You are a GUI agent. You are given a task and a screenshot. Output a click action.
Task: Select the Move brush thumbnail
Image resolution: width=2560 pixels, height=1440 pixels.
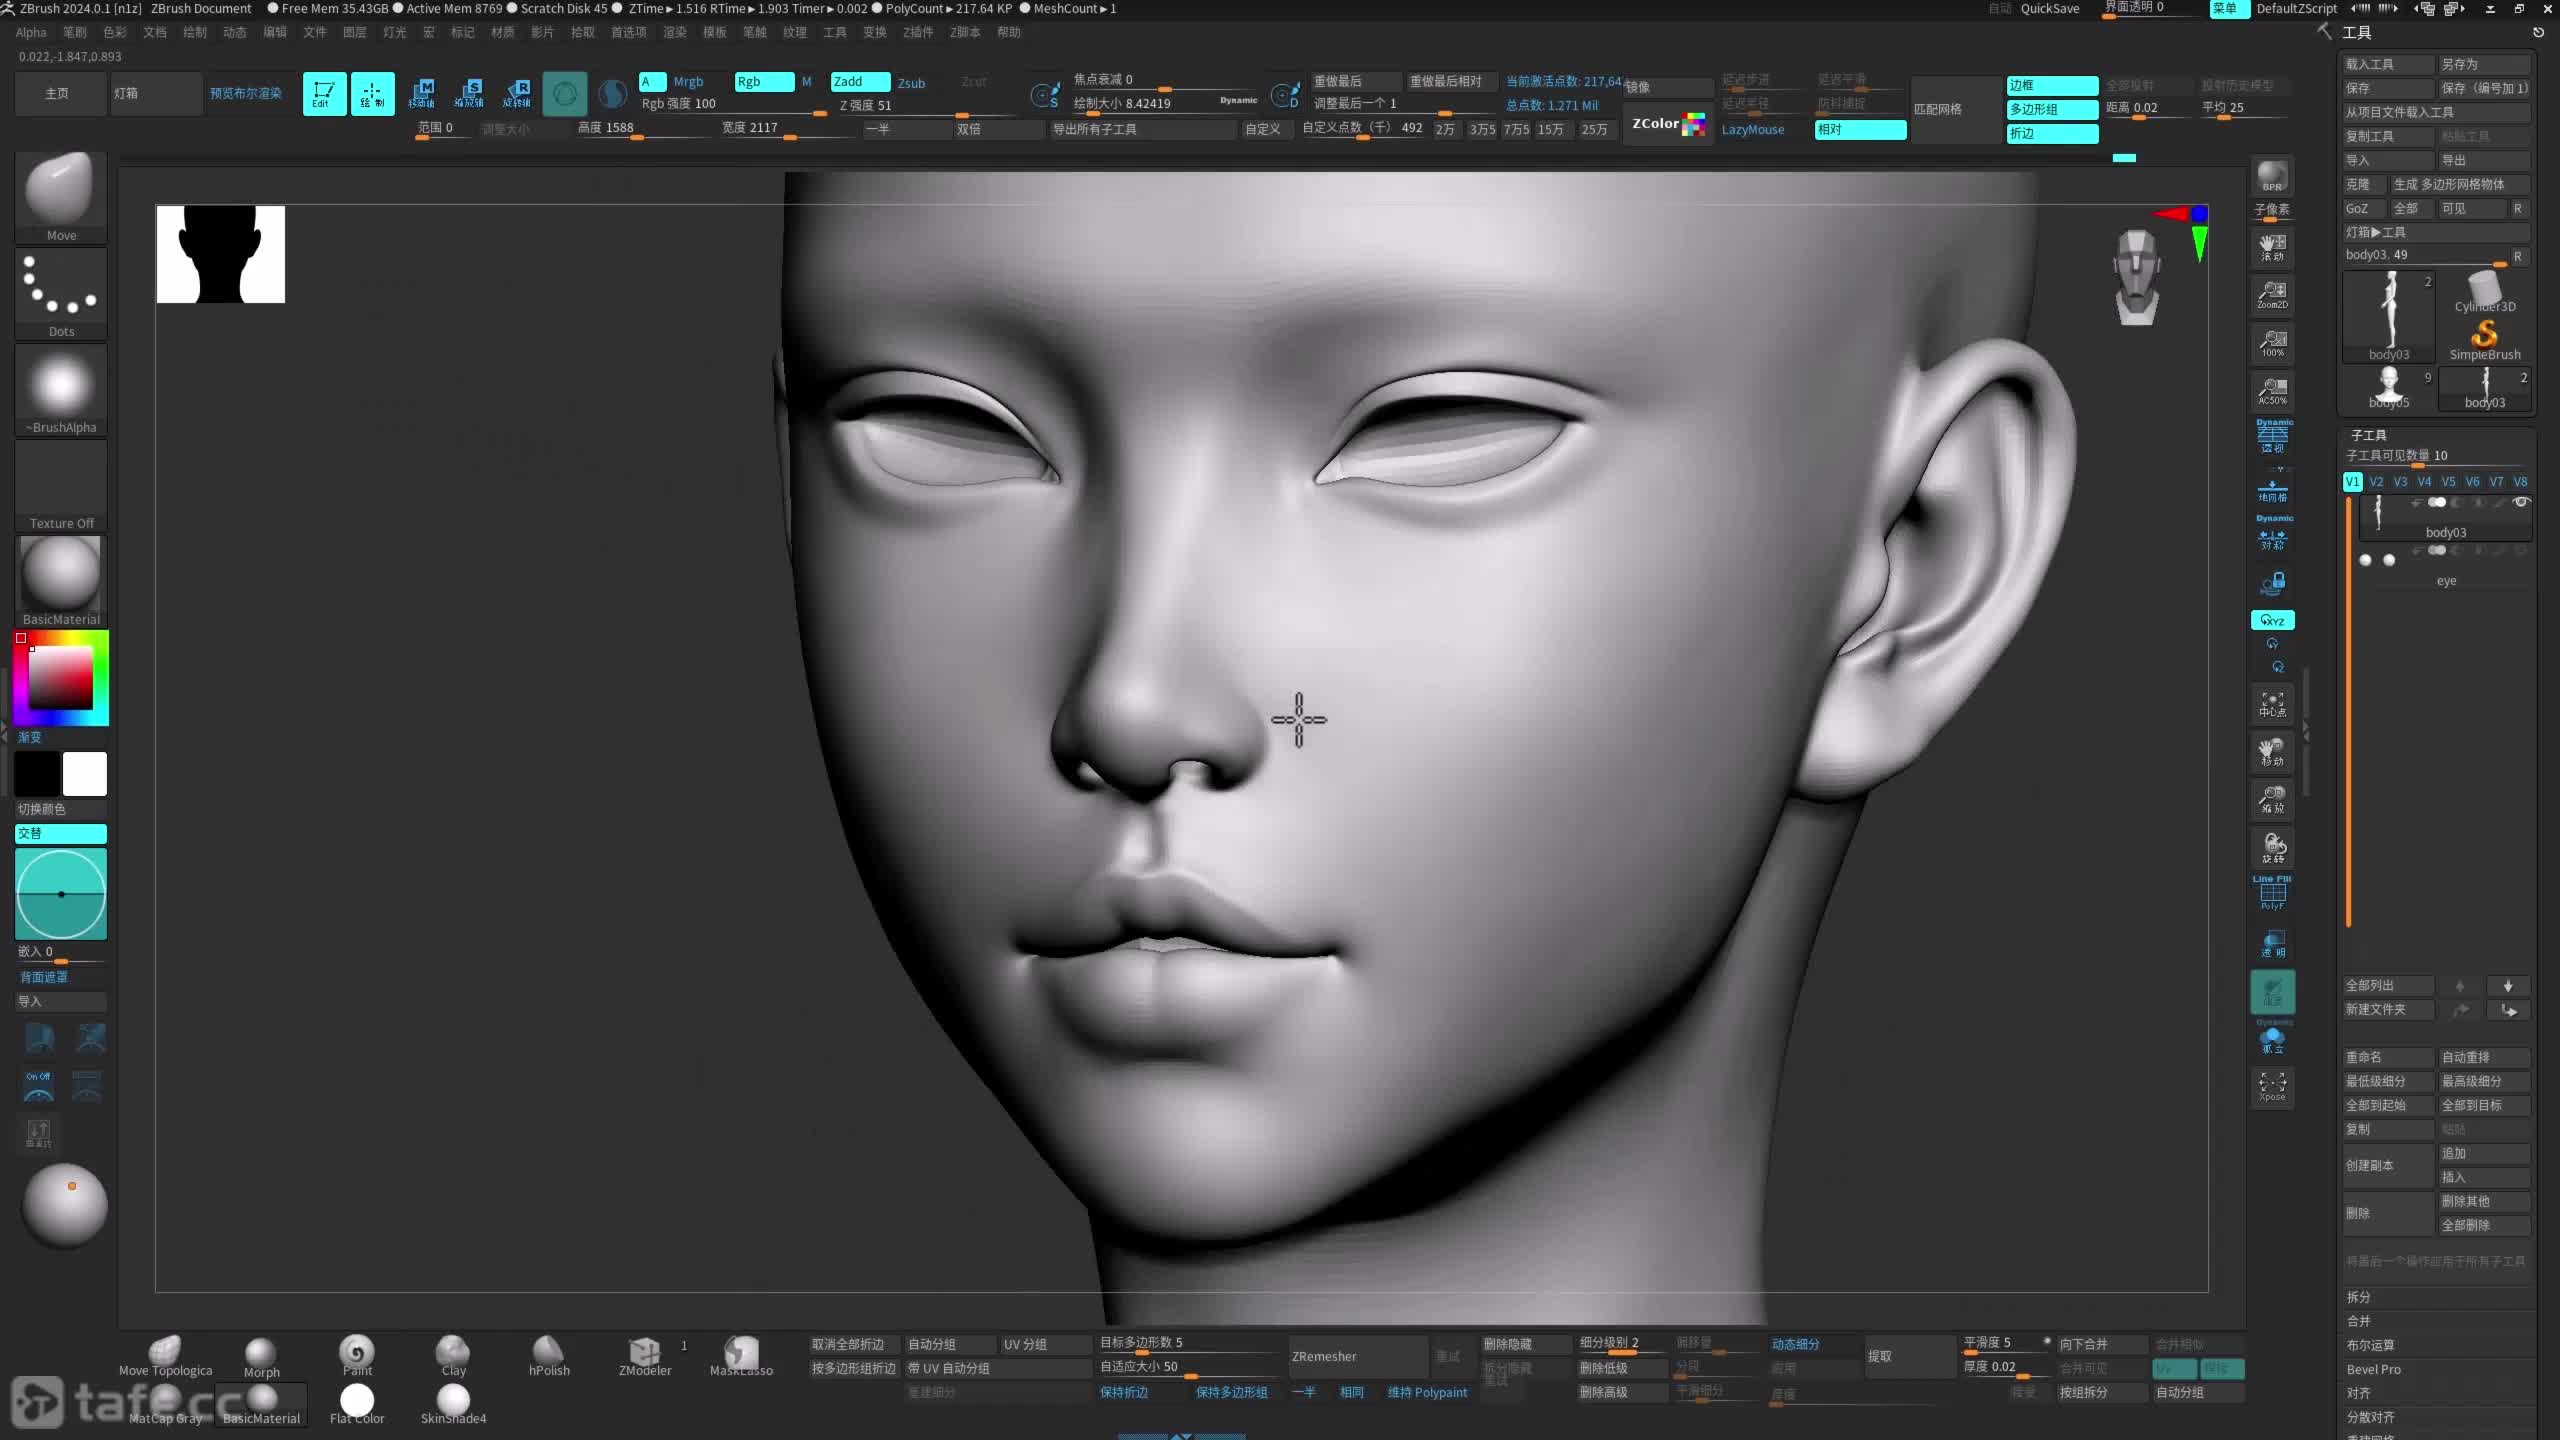pos(61,196)
